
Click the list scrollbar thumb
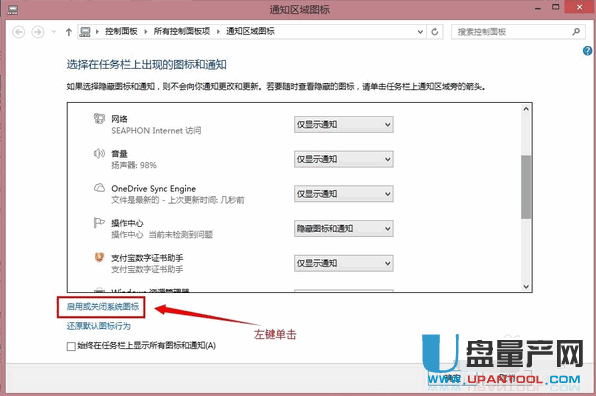point(526,187)
